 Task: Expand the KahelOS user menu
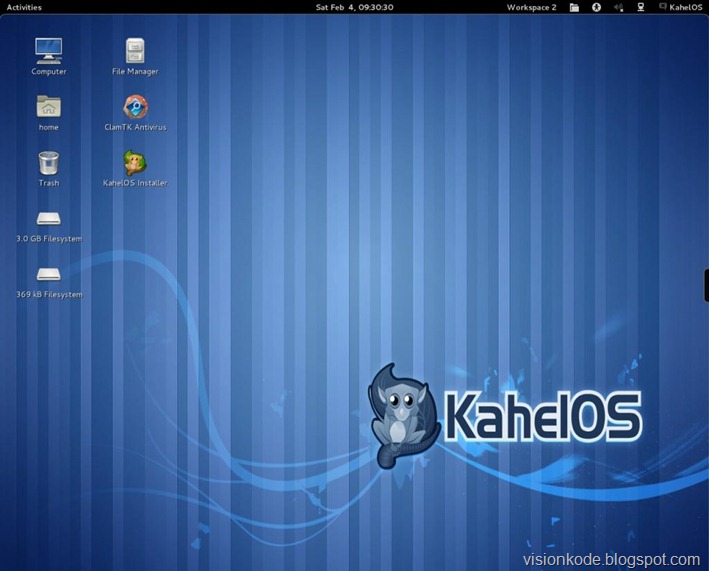tap(680, 7)
